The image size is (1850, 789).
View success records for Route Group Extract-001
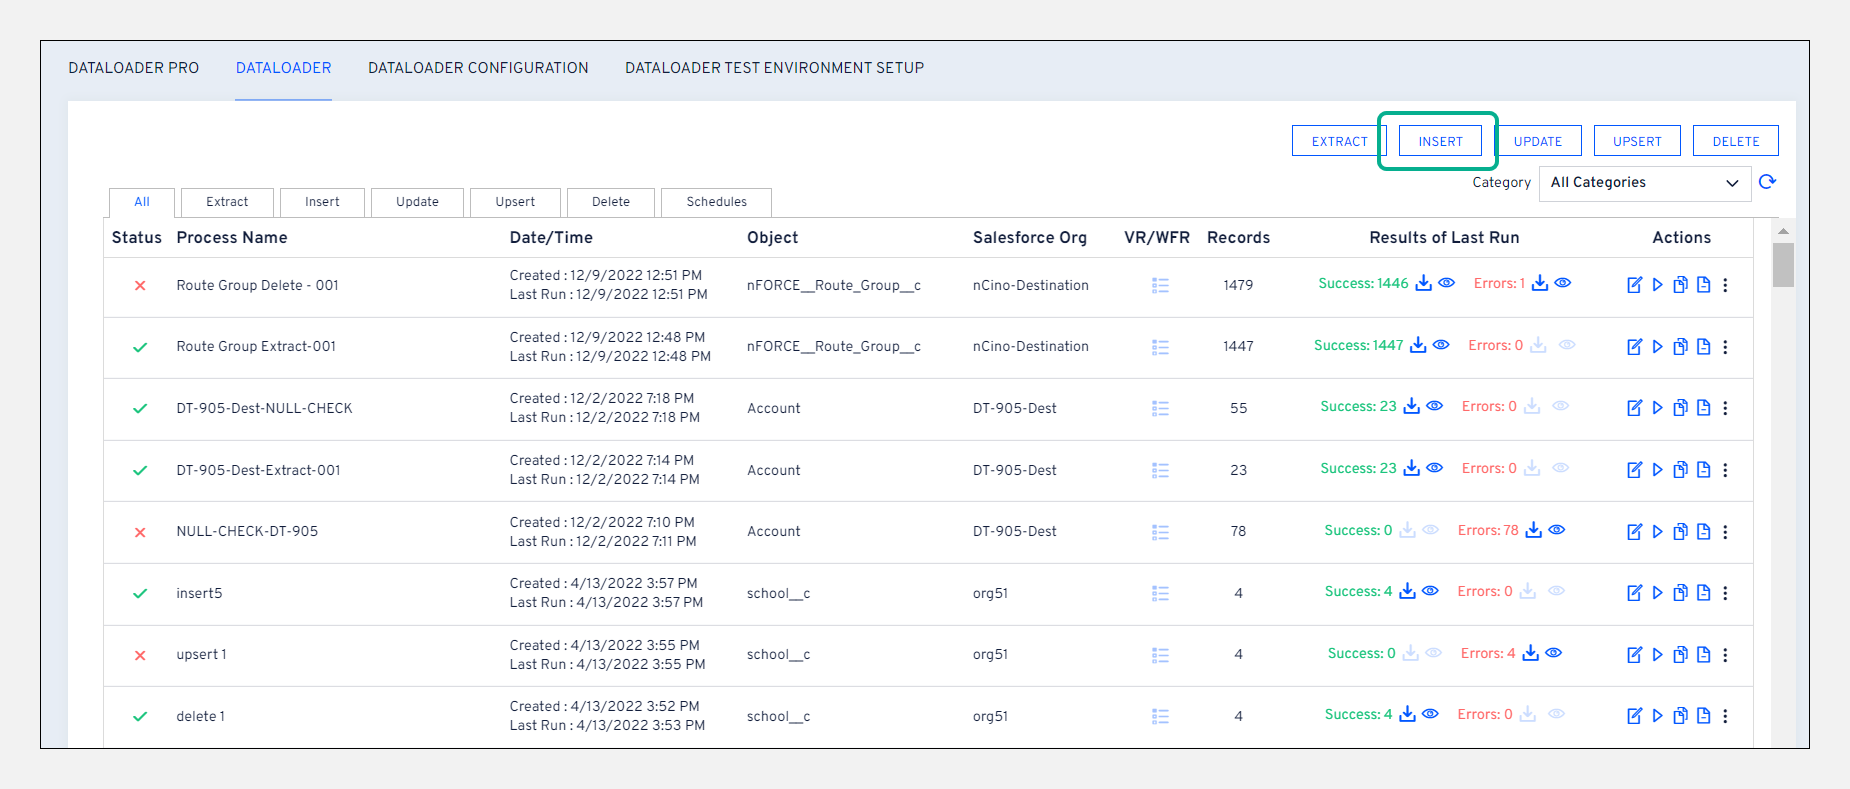point(1441,345)
